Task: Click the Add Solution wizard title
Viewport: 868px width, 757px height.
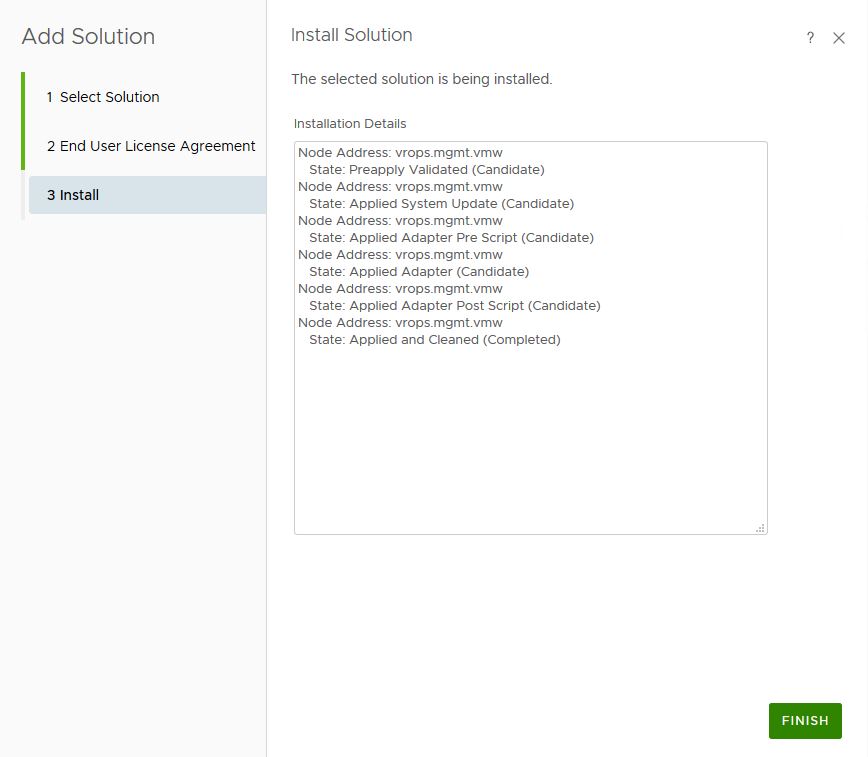Action: tap(88, 37)
